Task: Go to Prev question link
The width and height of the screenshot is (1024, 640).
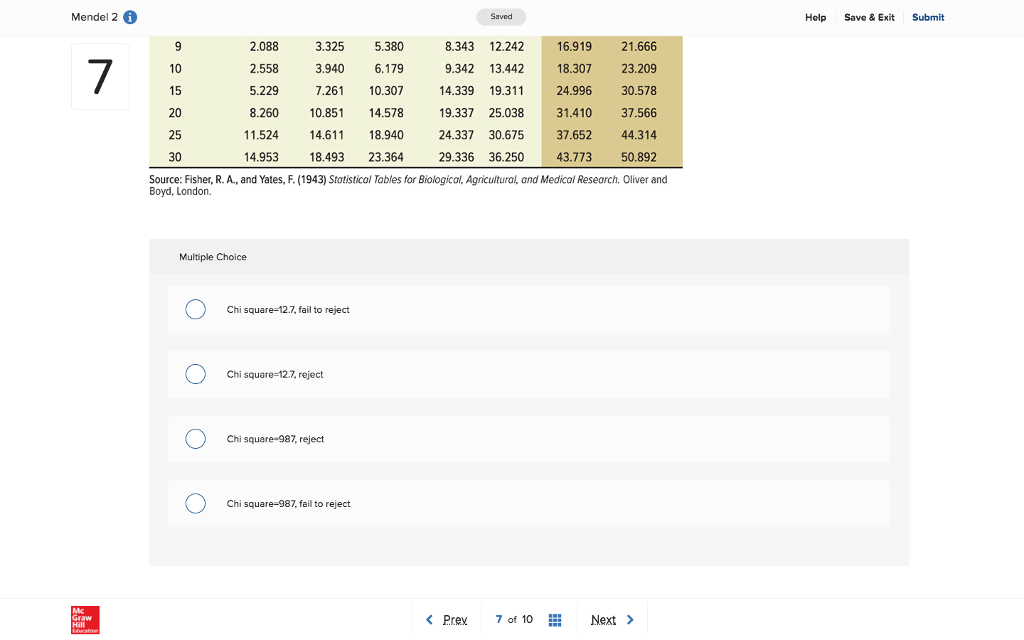Action: point(455,620)
